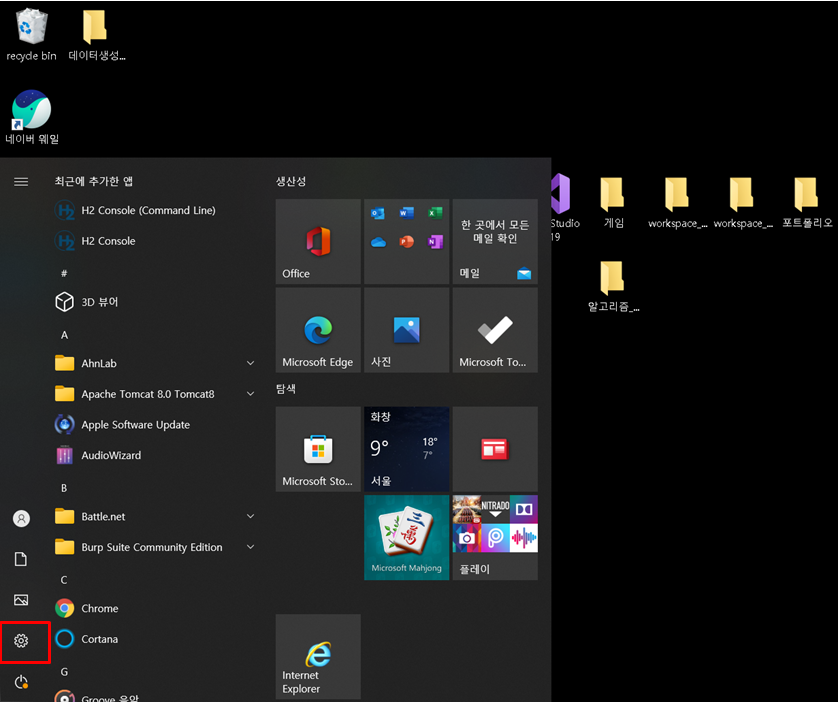Click the 최근에 추가한 앱 heading

94,181
